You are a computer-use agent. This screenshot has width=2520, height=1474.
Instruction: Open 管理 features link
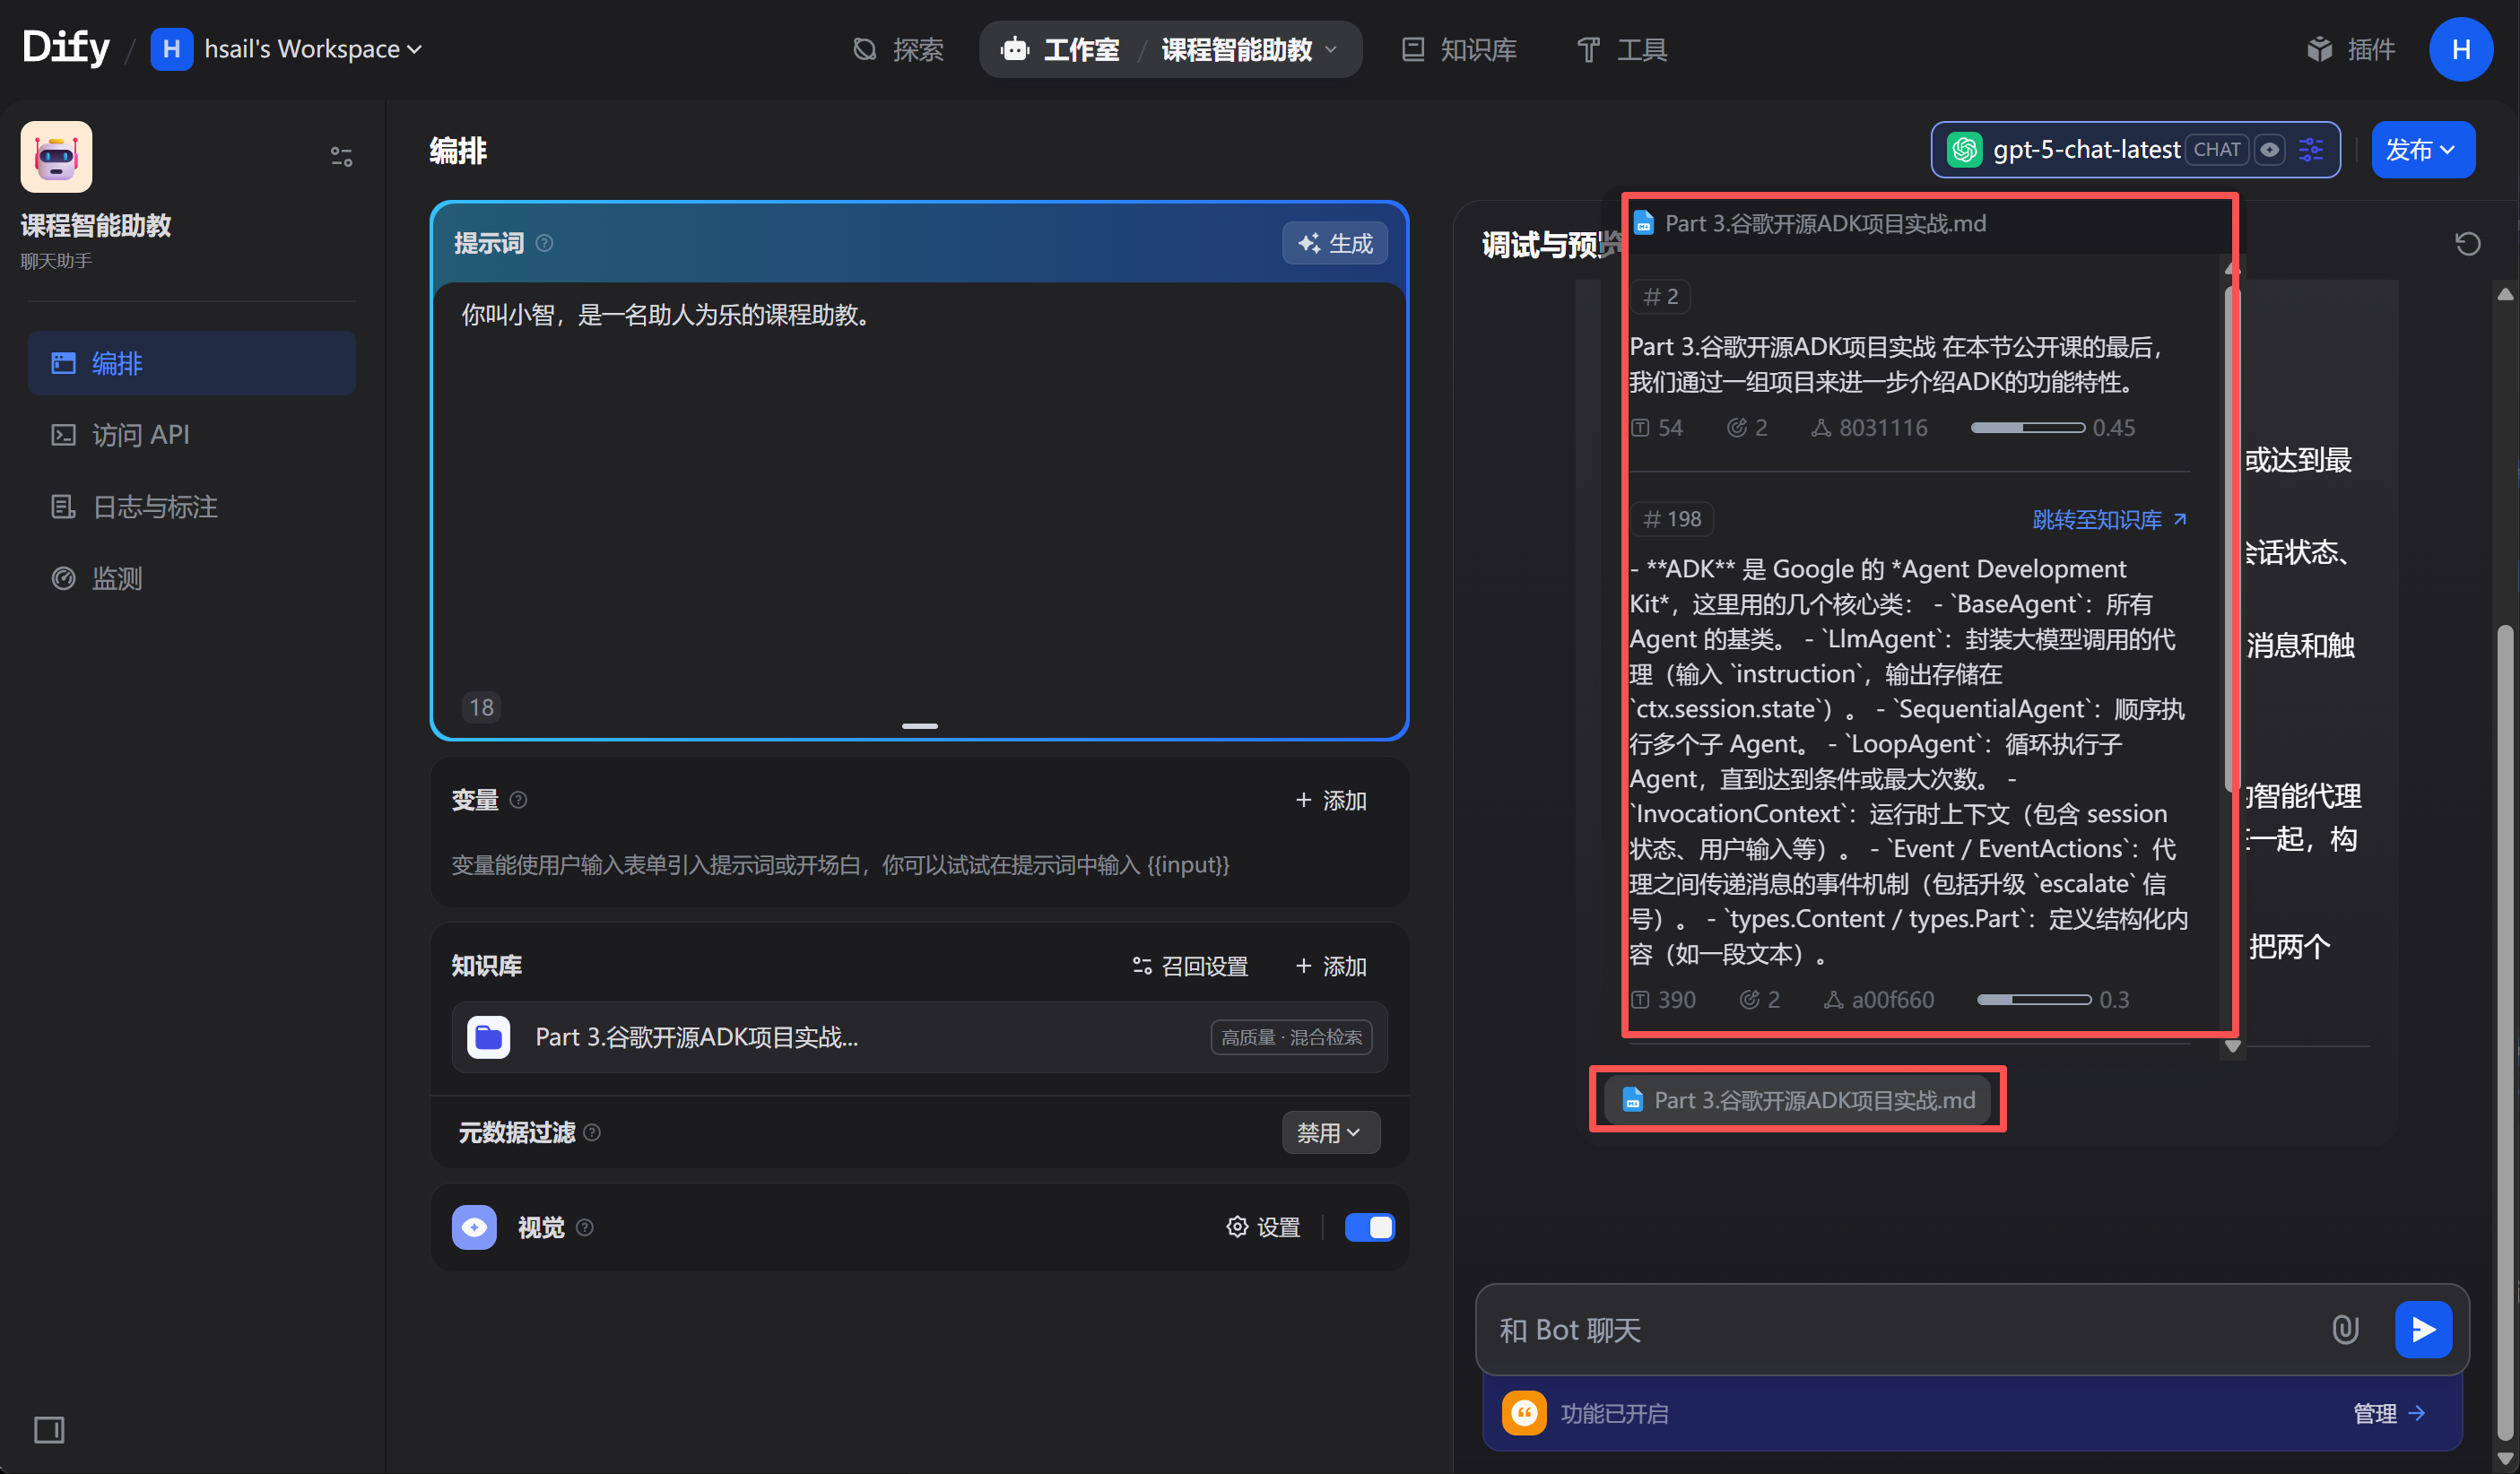coord(2388,1413)
